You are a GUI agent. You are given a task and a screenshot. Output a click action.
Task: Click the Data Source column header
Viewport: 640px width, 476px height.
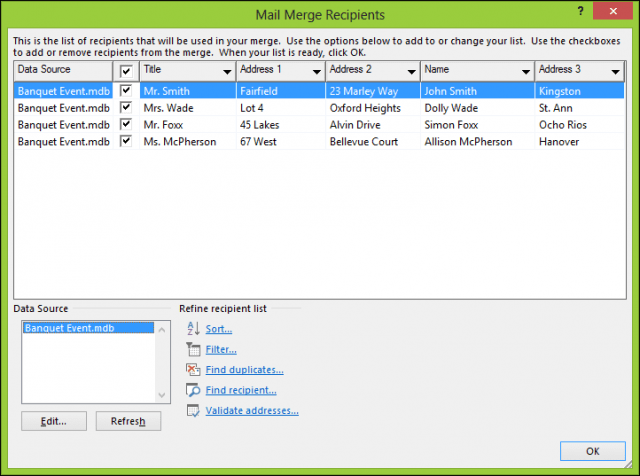click(63, 71)
